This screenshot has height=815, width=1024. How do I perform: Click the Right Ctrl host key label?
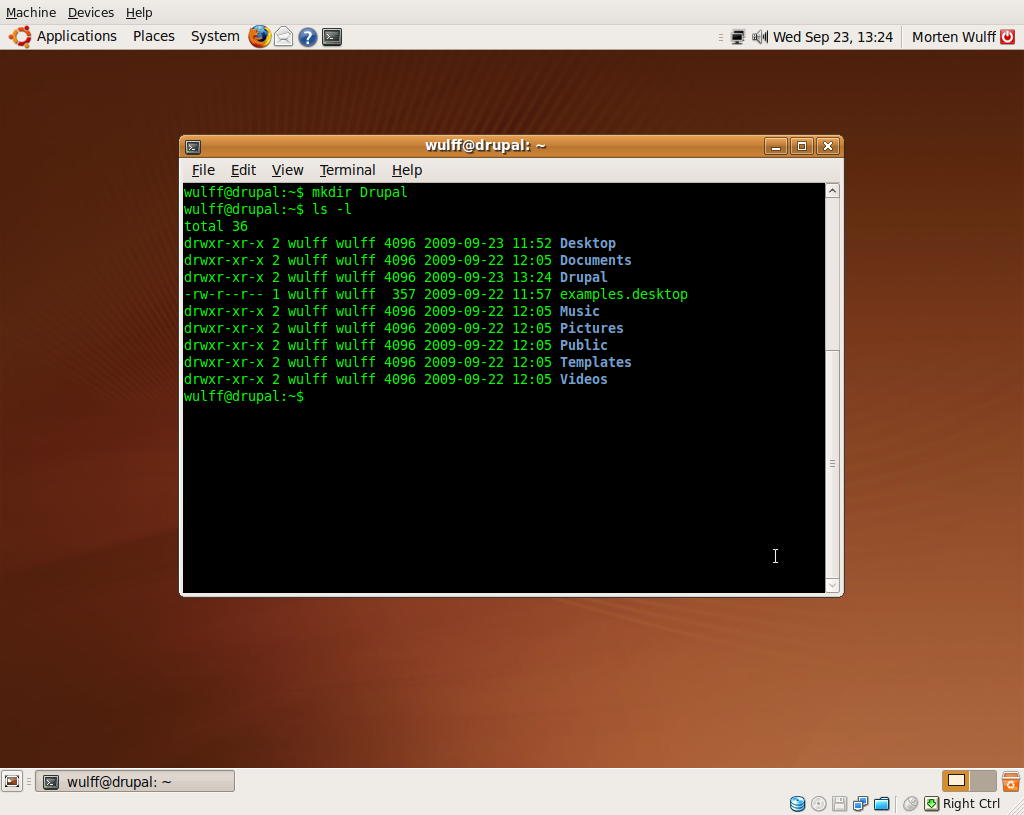971,804
